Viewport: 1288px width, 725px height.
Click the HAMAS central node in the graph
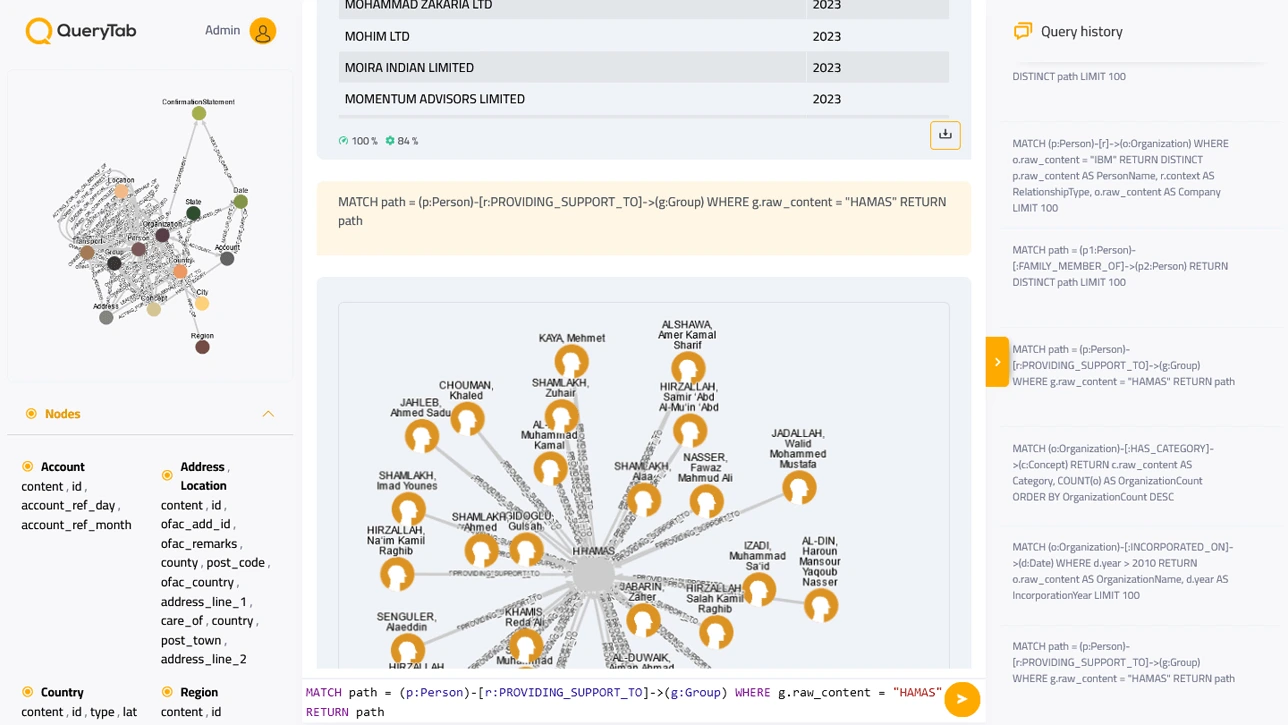[x=592, y=573]
